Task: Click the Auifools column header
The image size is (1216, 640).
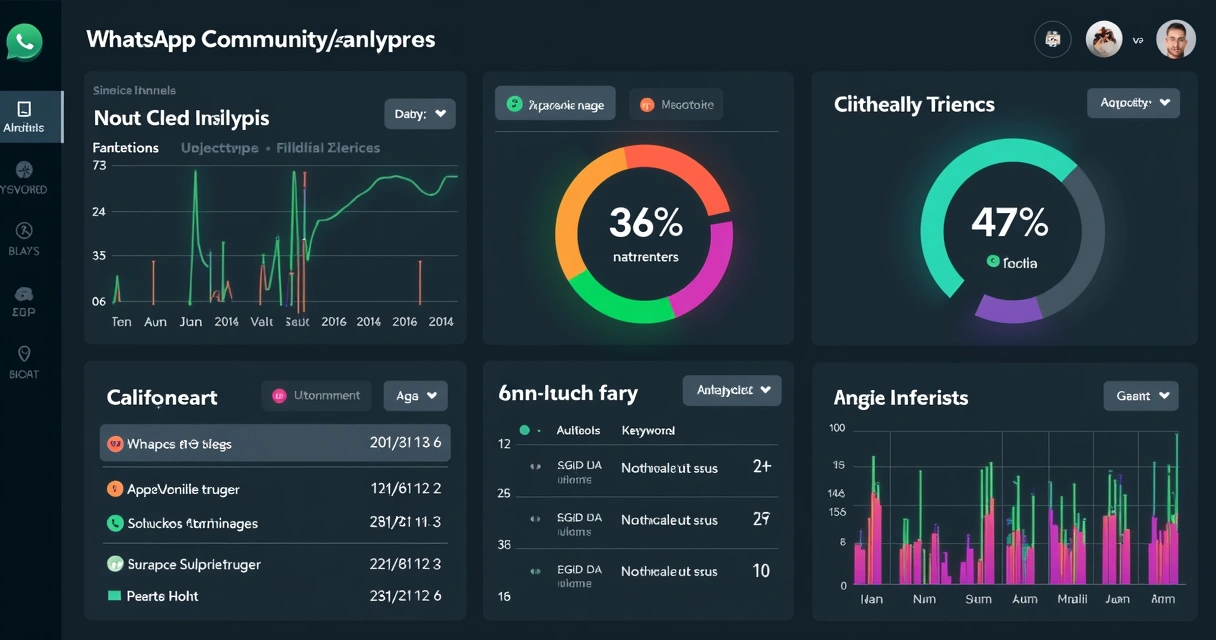Action: pos(578,430)
